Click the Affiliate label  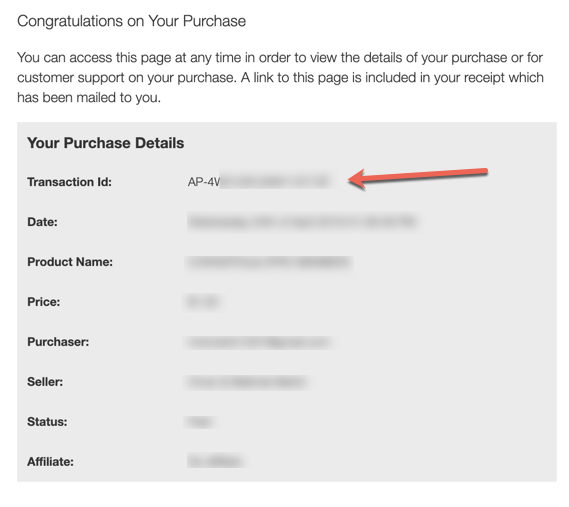tap(50, 461)
